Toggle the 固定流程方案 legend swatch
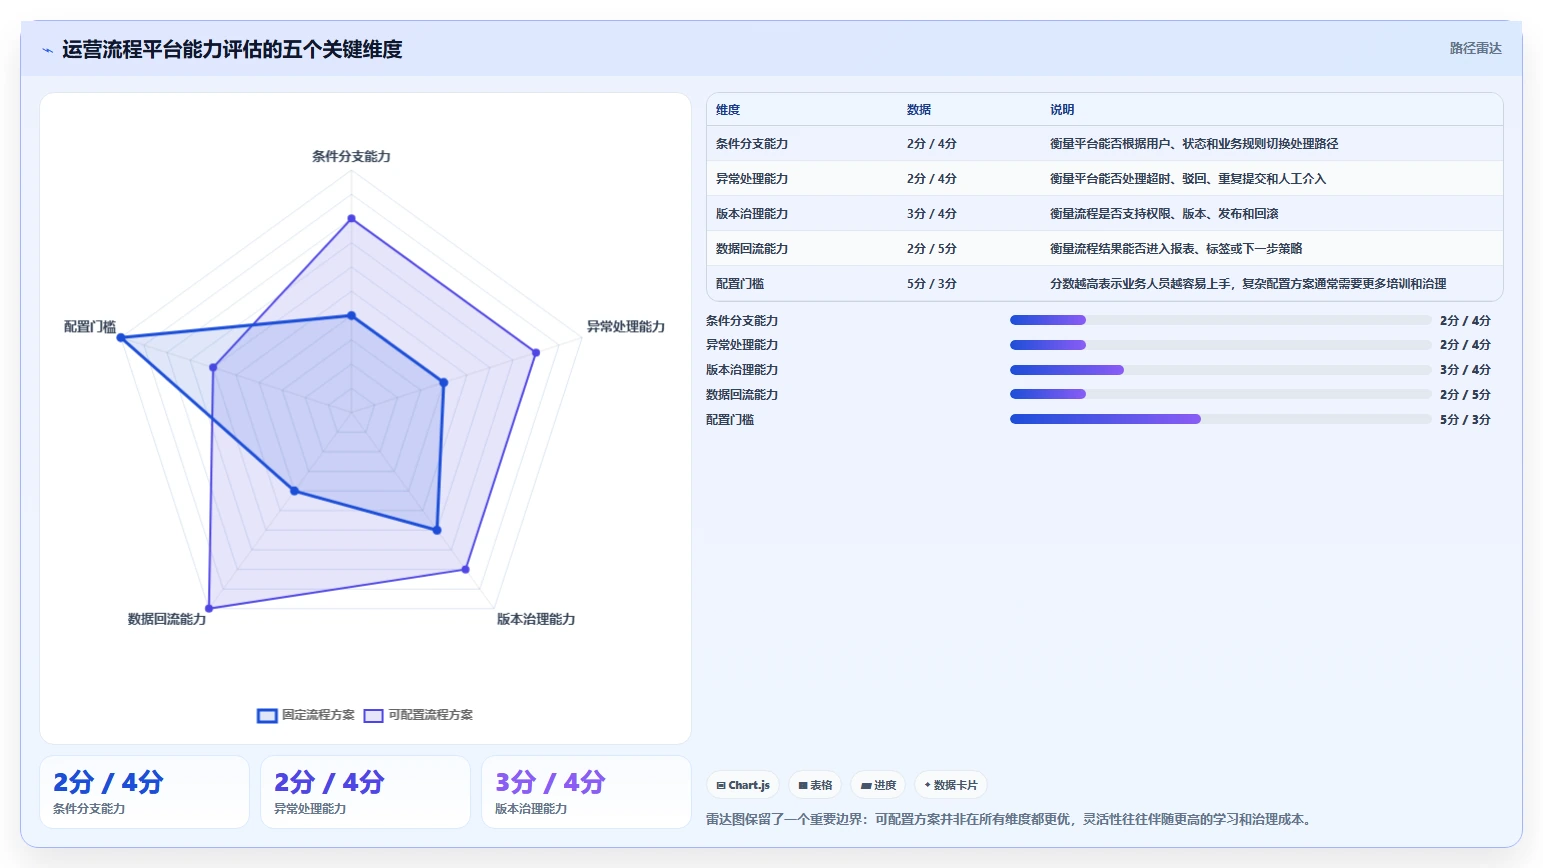This screenshot has width=1543, height=868. coord(267,715)
